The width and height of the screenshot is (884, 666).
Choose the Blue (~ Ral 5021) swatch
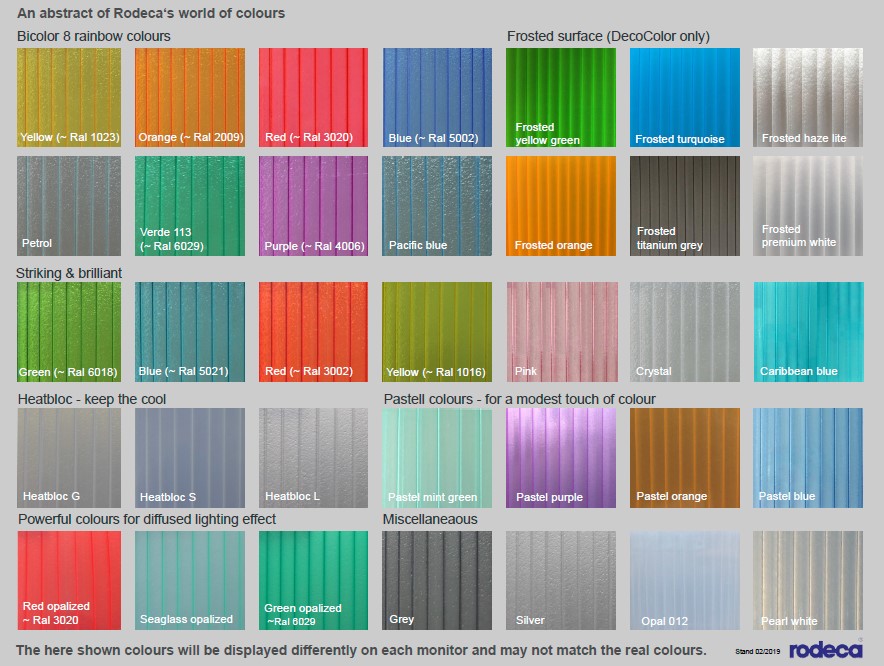tap(190, 332)
